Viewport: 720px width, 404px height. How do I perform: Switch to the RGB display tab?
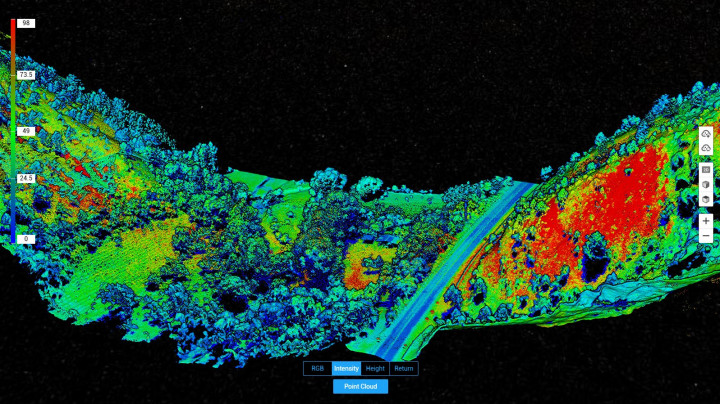317,368
